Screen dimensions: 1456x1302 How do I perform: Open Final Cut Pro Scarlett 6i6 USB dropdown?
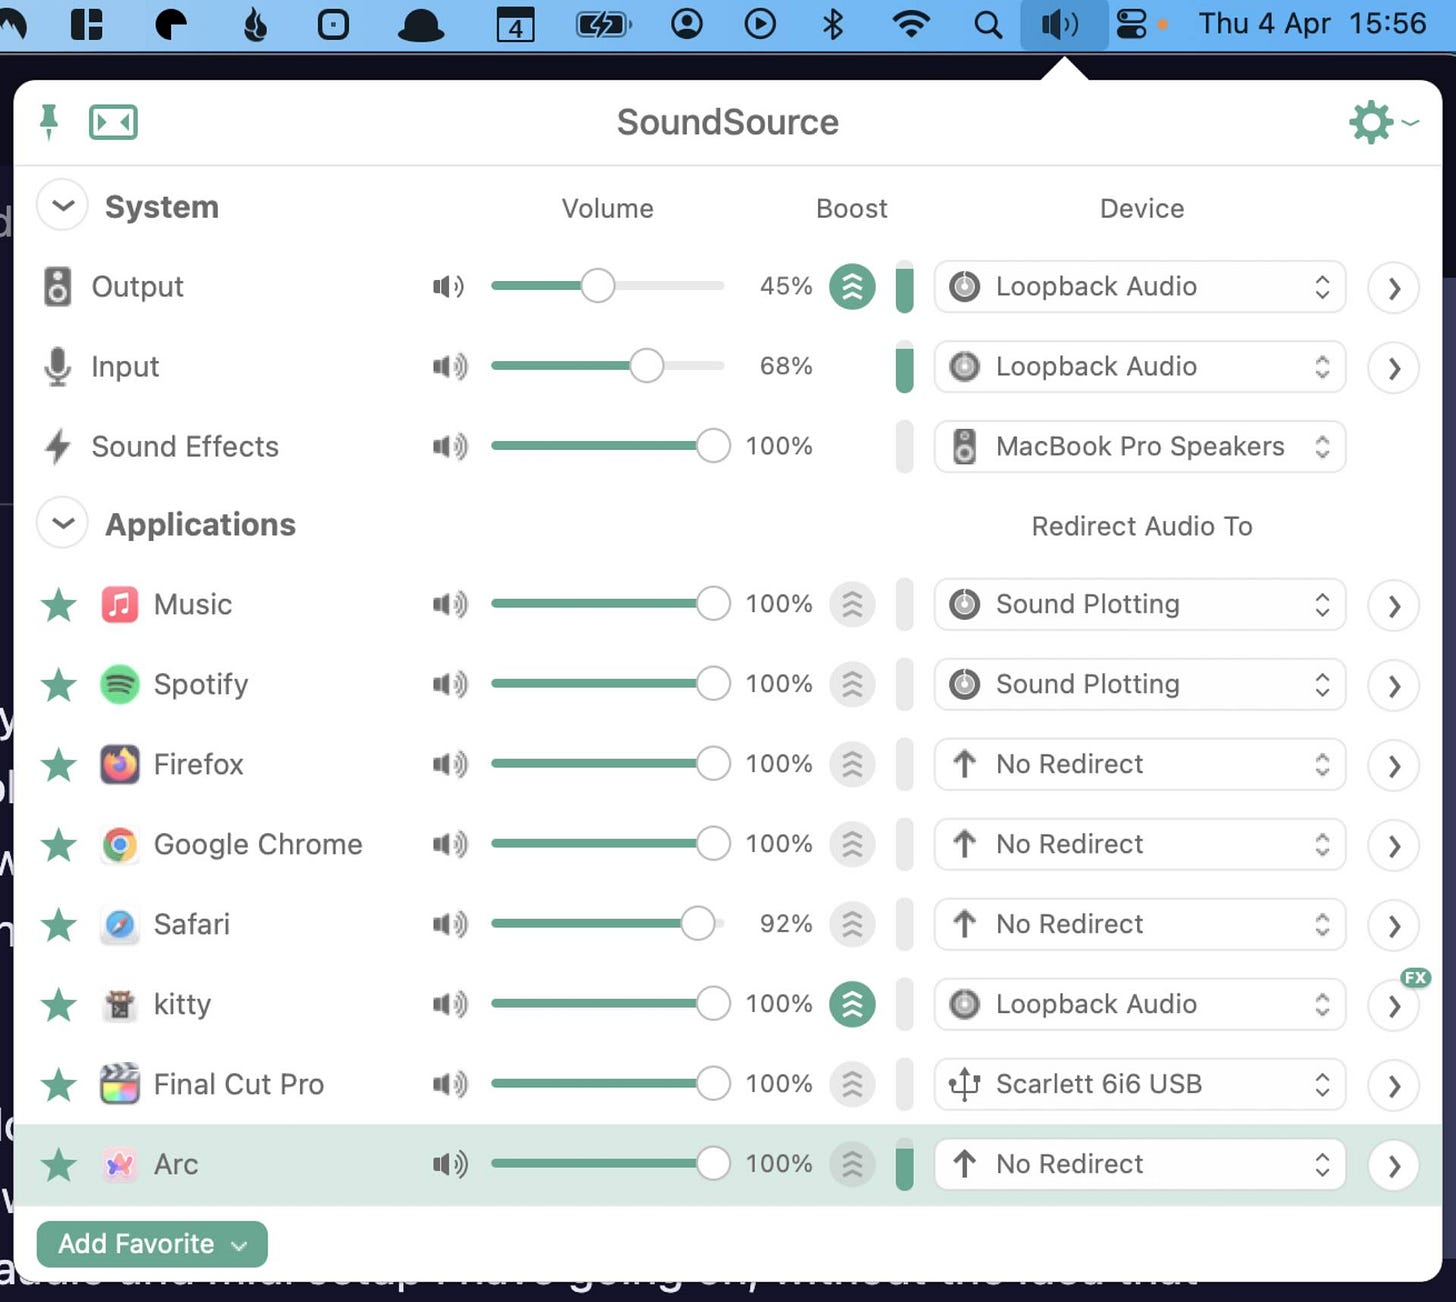coord(1140,1085)
